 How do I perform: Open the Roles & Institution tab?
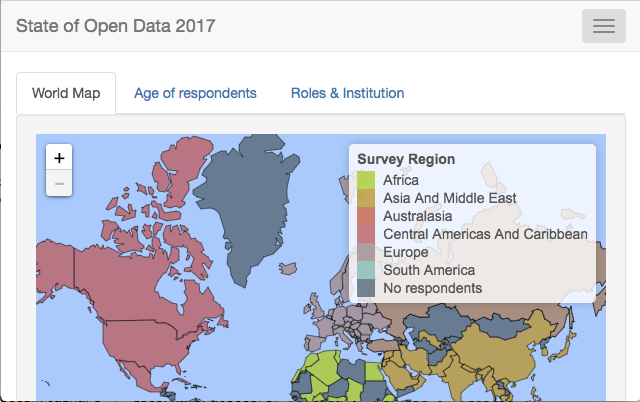point(347,93)
